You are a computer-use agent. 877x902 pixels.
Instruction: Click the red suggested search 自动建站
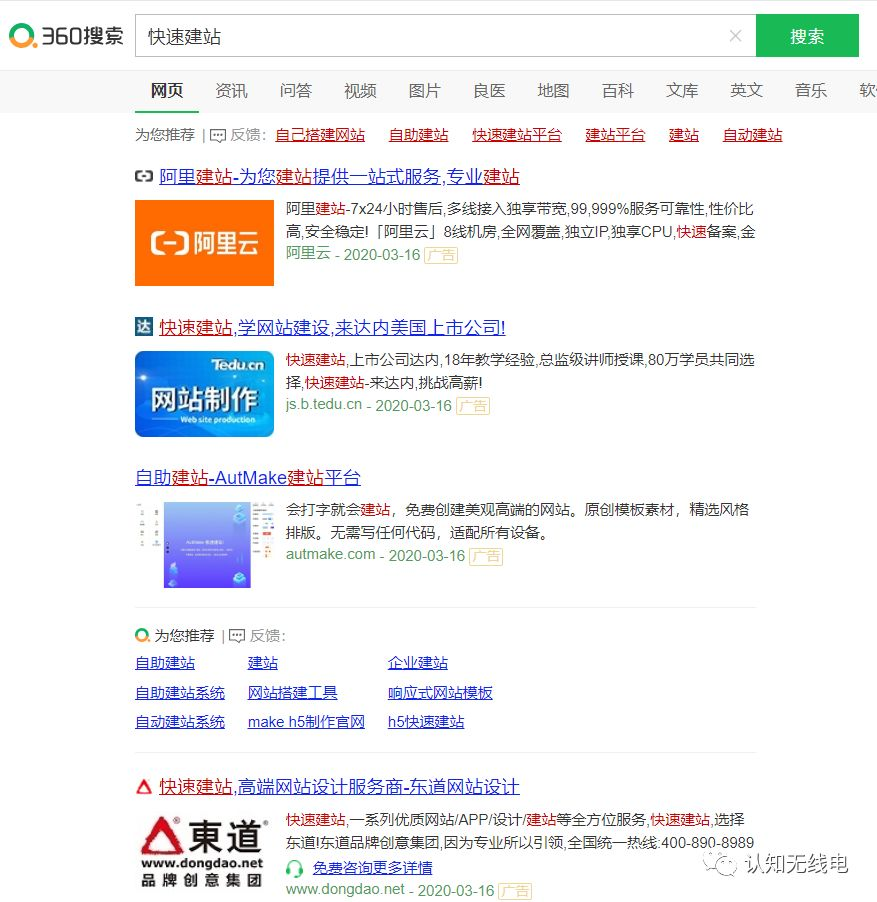pos(752,135)
